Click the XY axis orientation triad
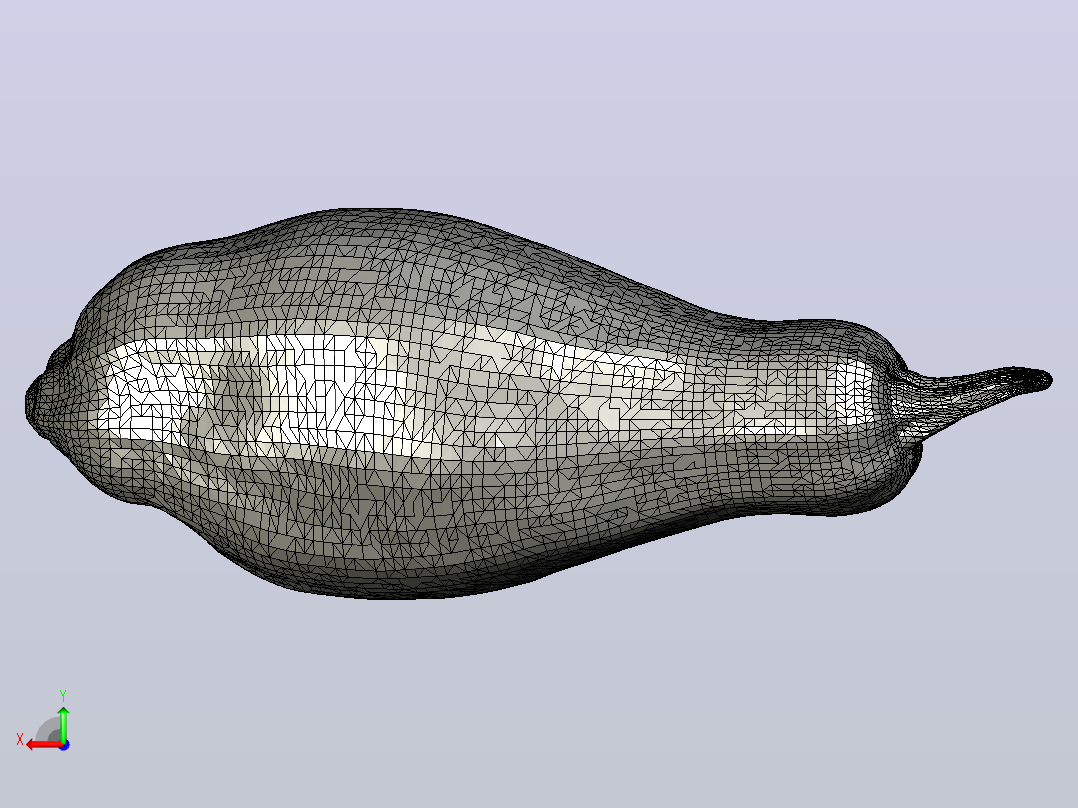 [44, 722]
